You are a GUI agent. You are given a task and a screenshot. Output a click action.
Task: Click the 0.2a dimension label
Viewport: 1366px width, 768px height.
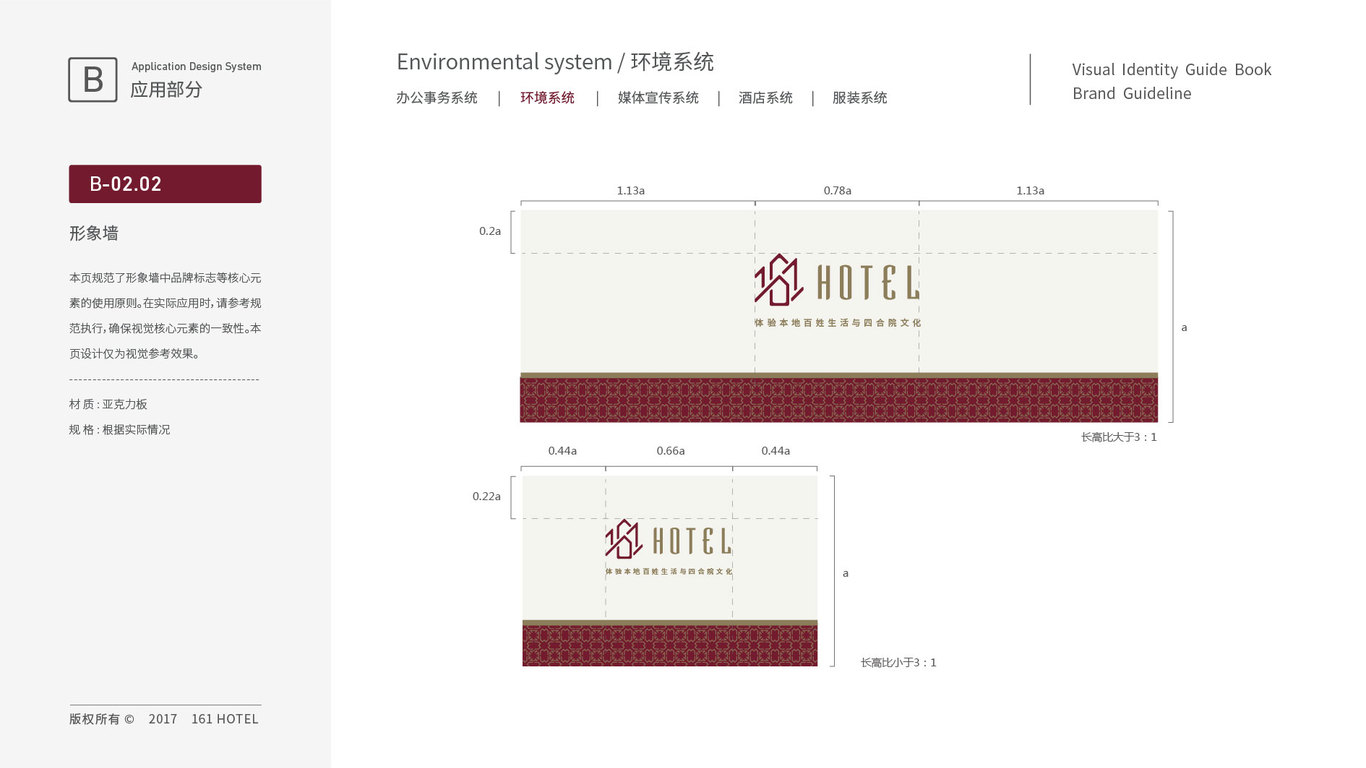click(x=490, y=231)
